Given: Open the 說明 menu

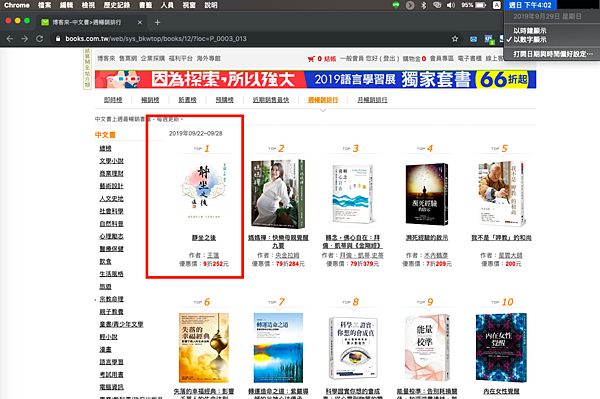Looking at the screenshot, I should click(211, 5).
